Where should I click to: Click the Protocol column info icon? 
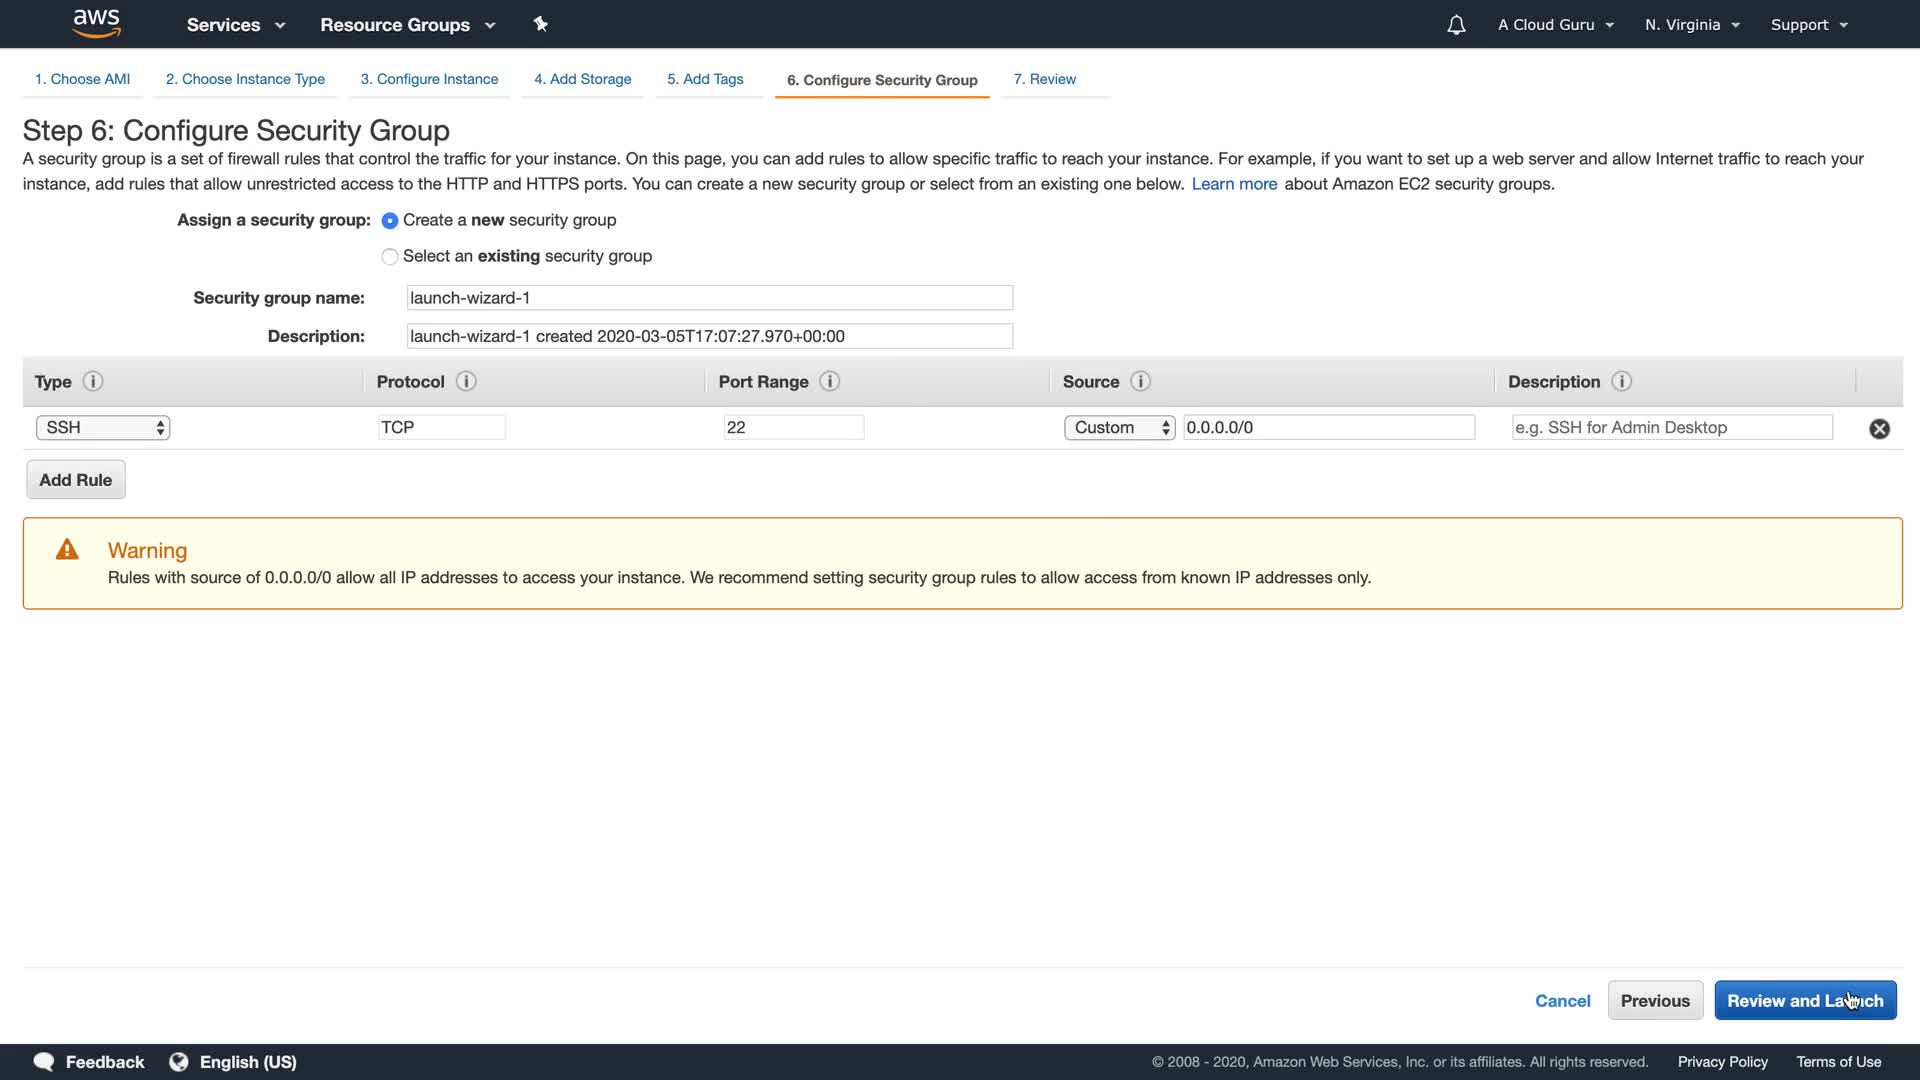[x=466, y=381]
